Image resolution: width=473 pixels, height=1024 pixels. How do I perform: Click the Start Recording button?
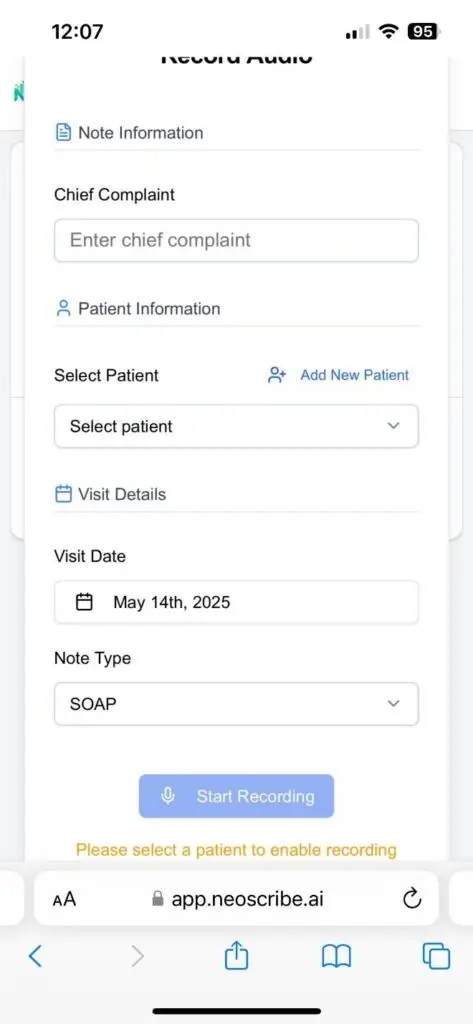coord(236,796)
